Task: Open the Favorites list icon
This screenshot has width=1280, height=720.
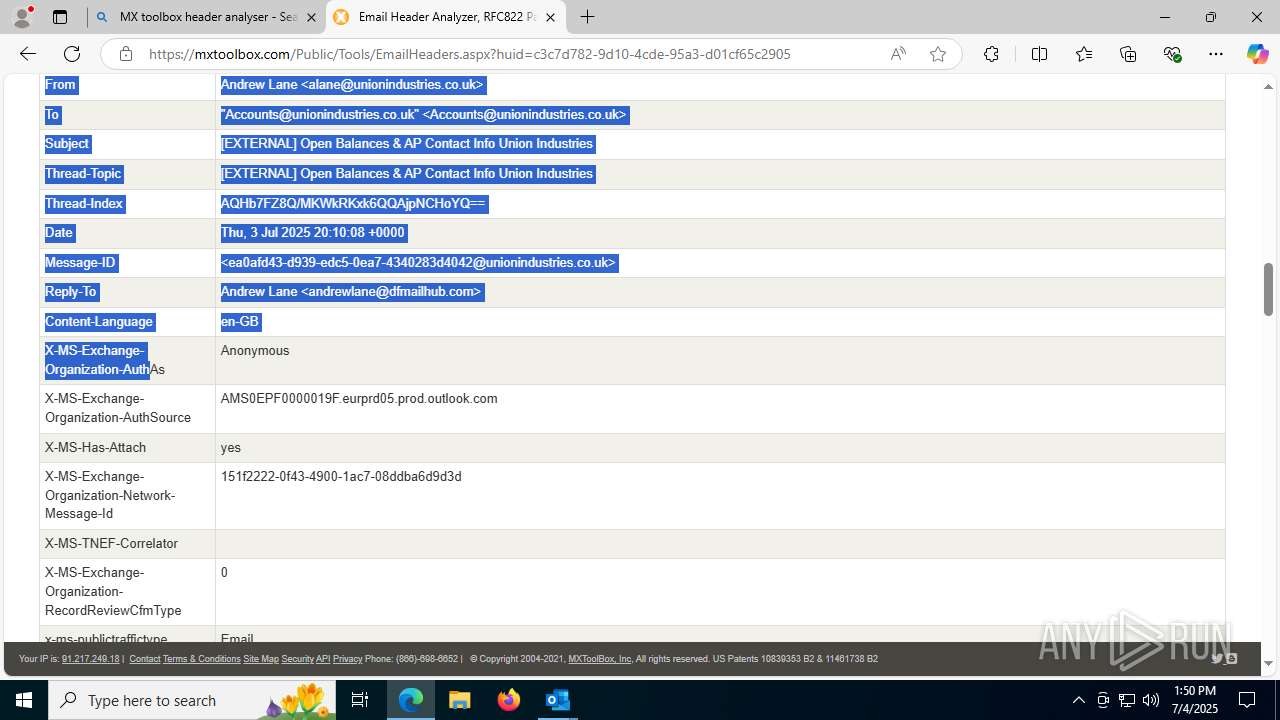Action: (1084, 54)
